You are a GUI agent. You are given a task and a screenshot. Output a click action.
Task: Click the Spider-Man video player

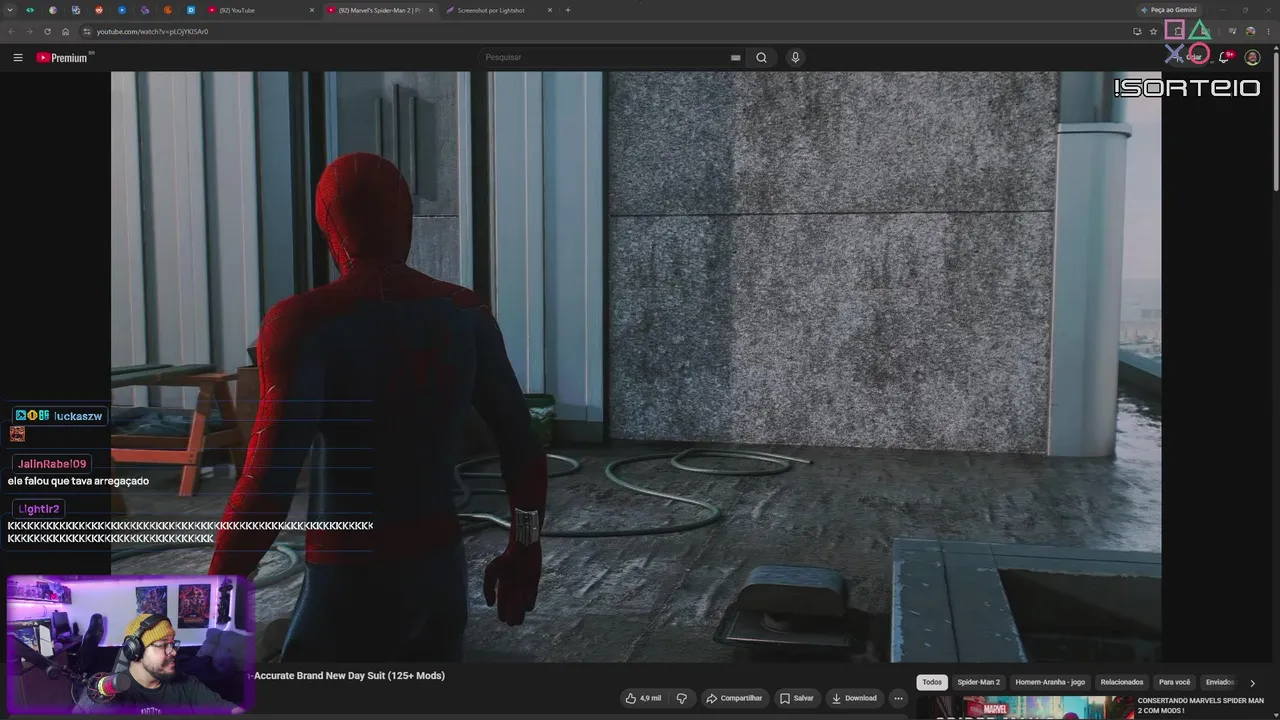[x=636, y=366]
